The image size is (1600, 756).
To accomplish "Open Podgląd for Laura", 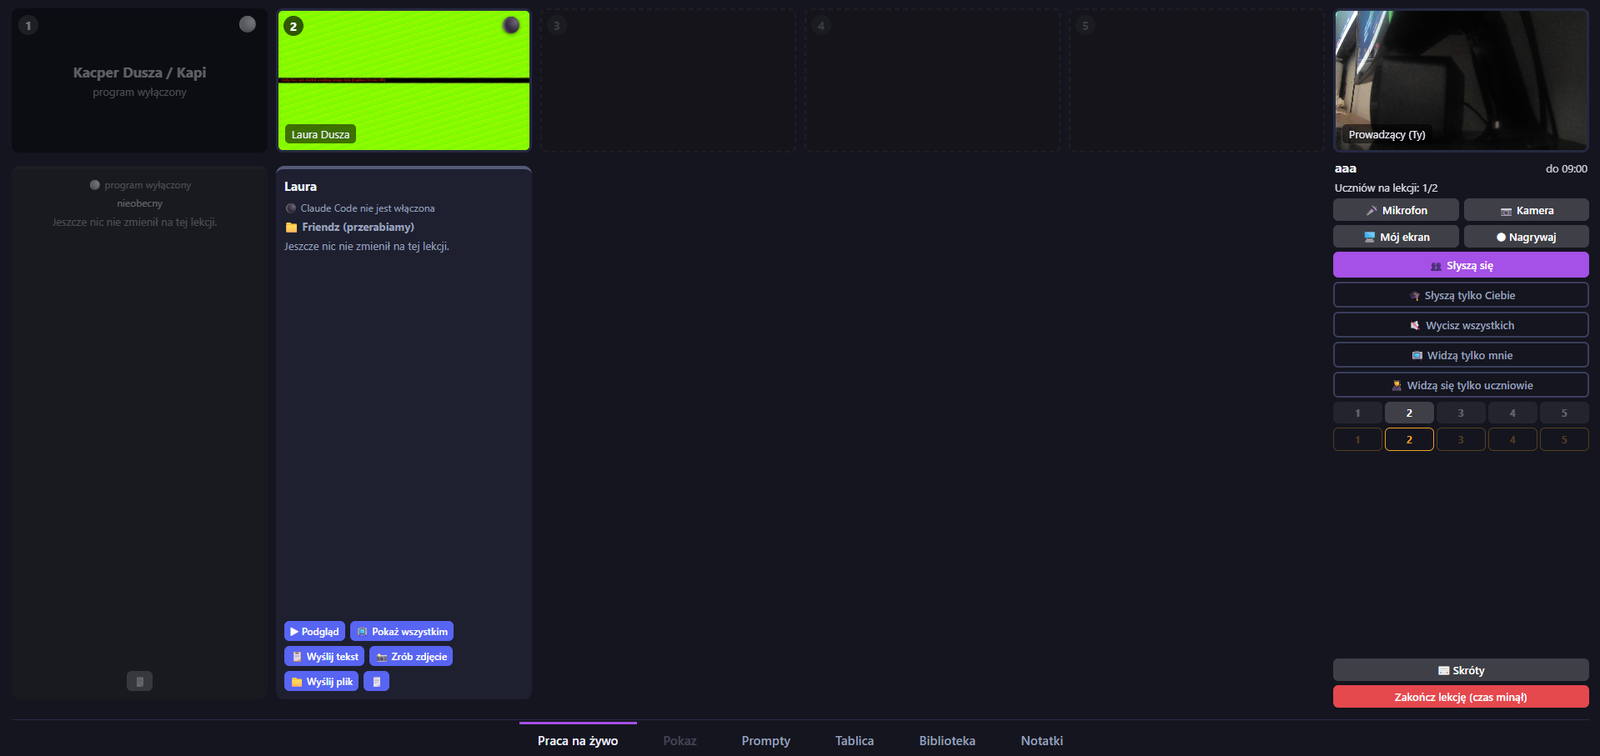I will 314,631.
